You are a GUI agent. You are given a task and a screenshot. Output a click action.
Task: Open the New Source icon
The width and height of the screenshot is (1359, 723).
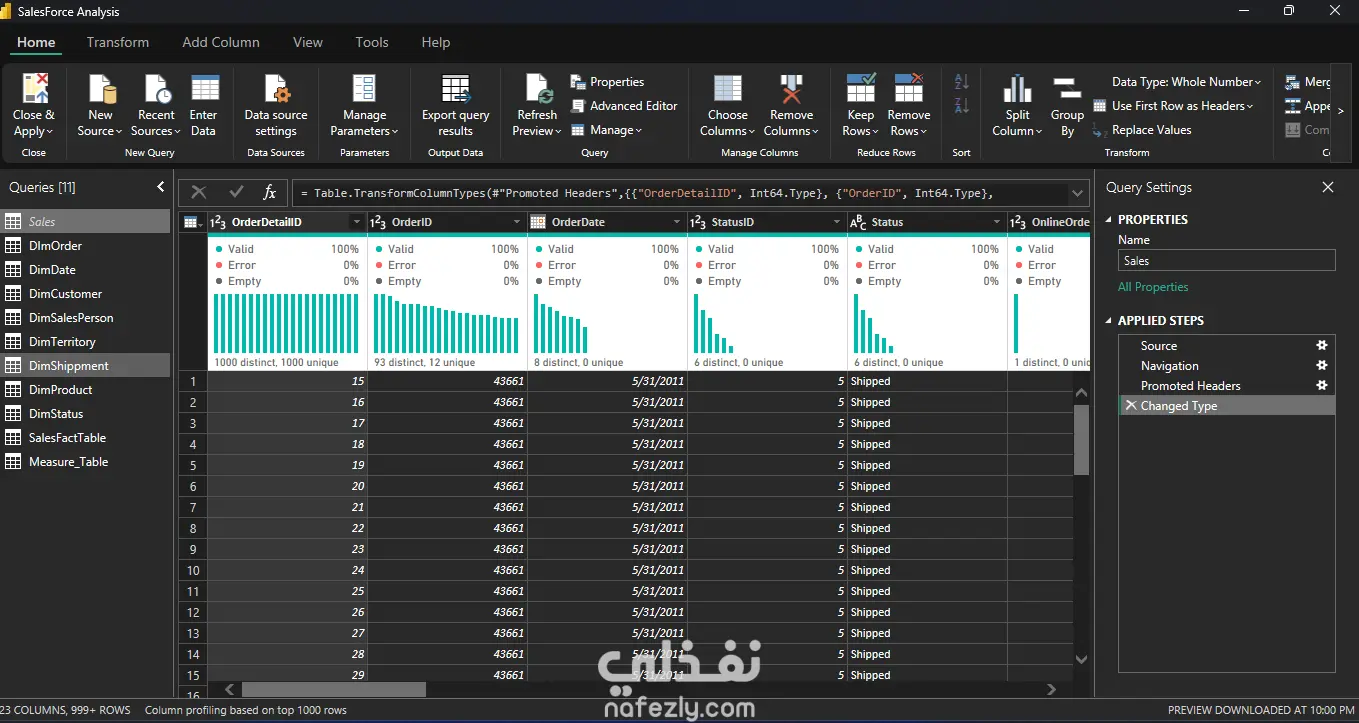pyautogui.click(x=101, y=89)
